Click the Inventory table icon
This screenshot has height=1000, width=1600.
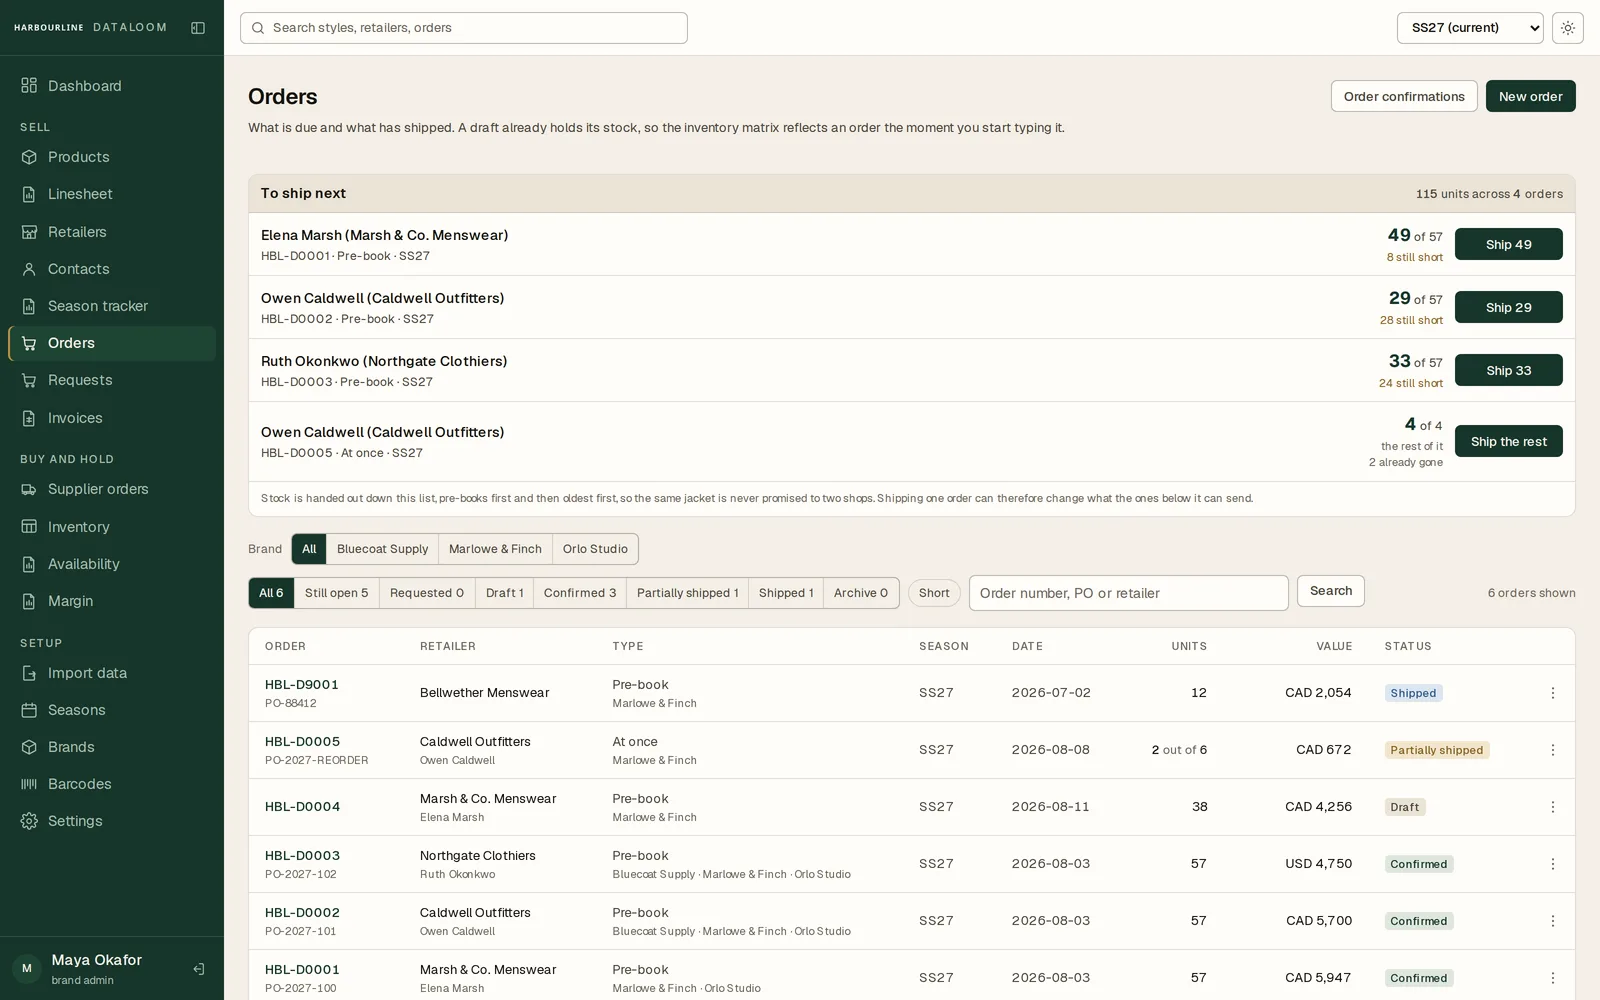[x=29, y=527]
